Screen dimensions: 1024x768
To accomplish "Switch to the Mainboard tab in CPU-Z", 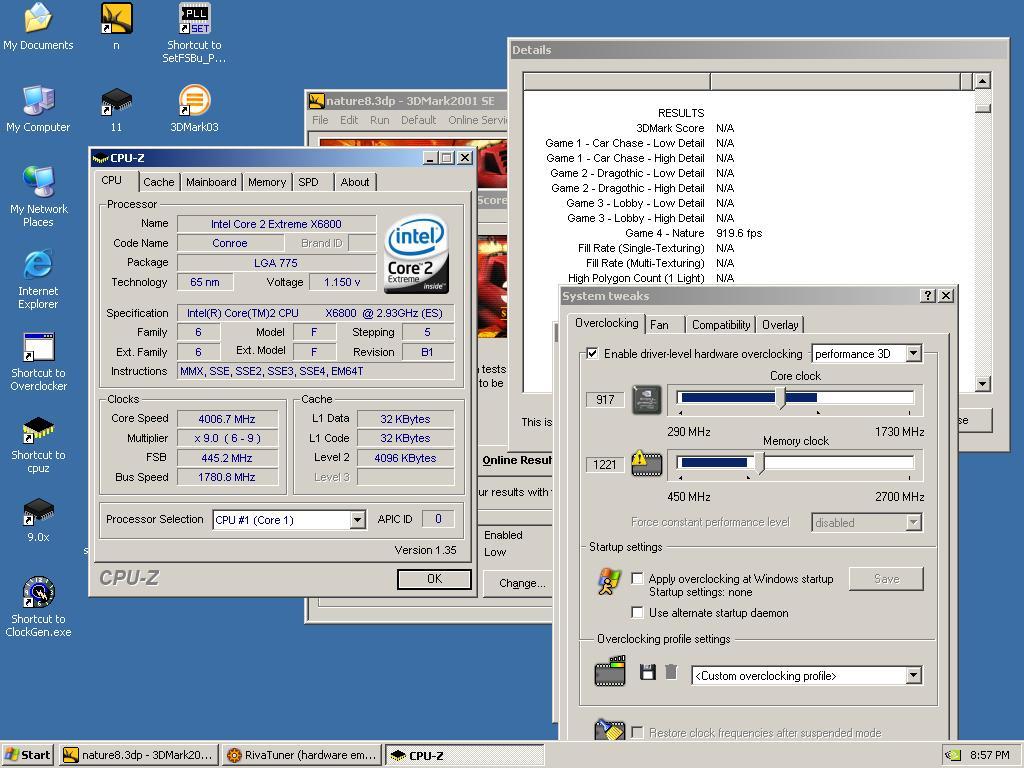I will pos(211,182).
